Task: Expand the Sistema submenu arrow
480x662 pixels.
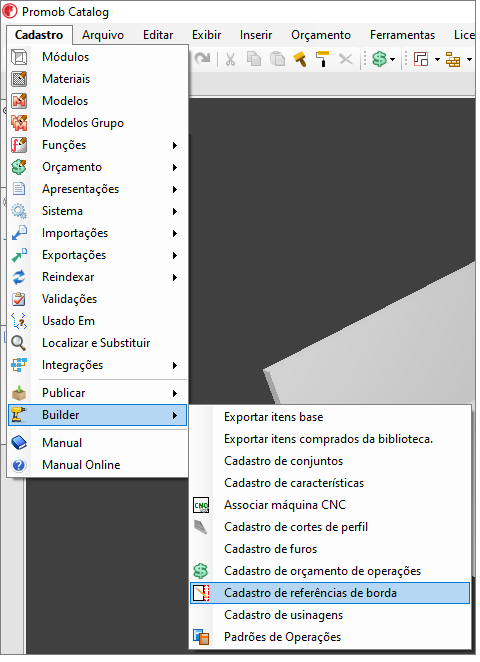Action: click(175, 212)
